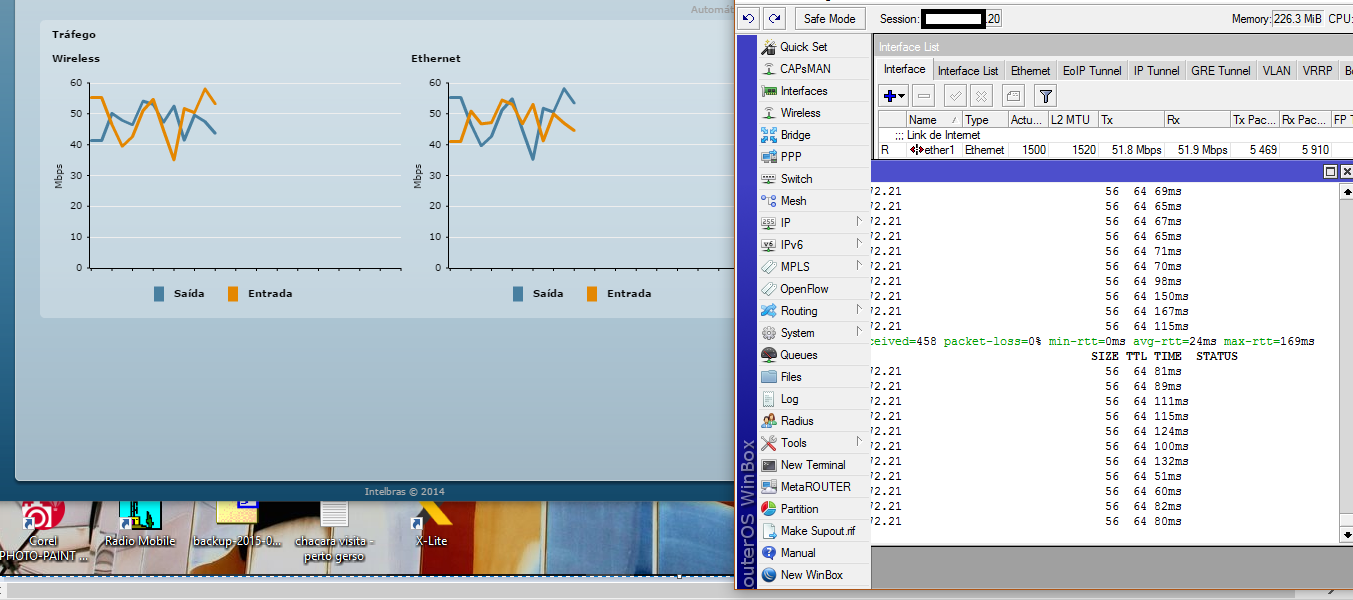Open New WinBox
This screenshot has width=1353, height=600.
coord(811,575)
